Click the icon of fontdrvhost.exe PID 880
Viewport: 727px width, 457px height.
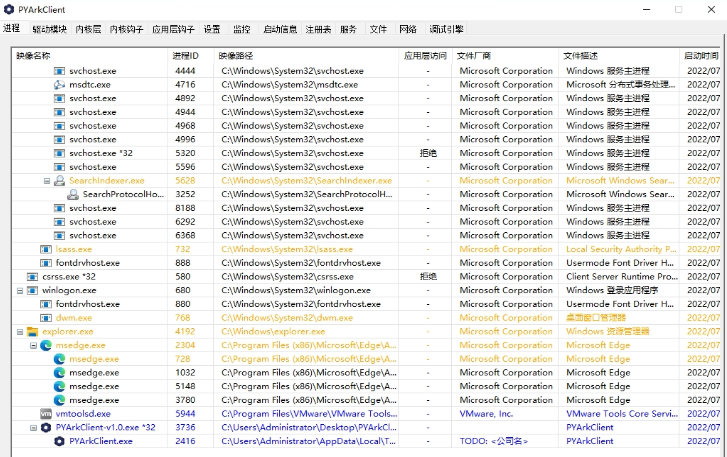pyautogui.click(x=46, y=304)
